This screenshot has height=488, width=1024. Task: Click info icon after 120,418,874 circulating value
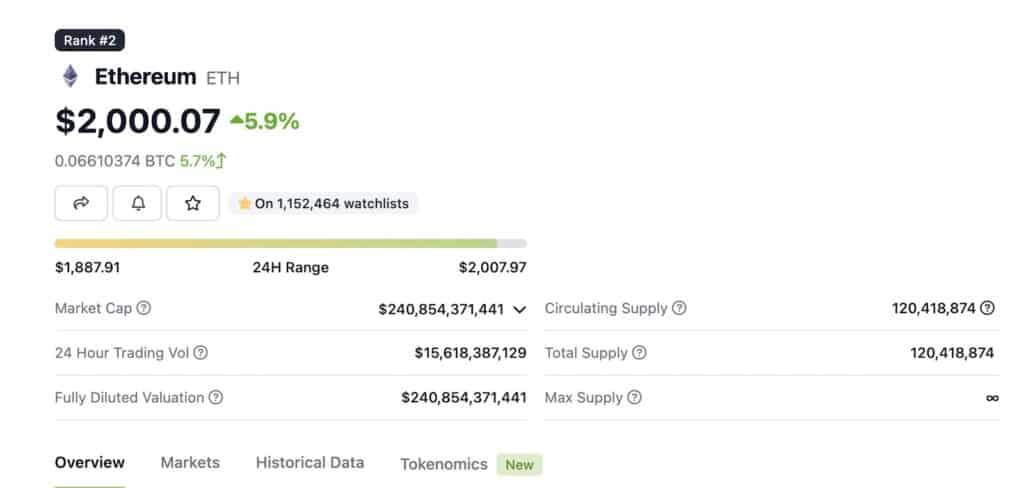(988, 308)
